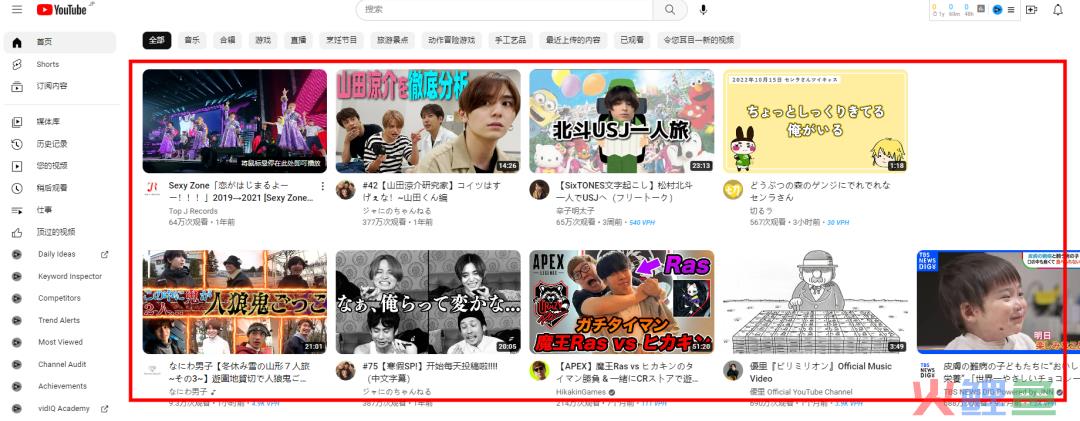Play the 人狼鬼ごっこ thumbnail
The image size is (1080, 421).
pos(234,302)
